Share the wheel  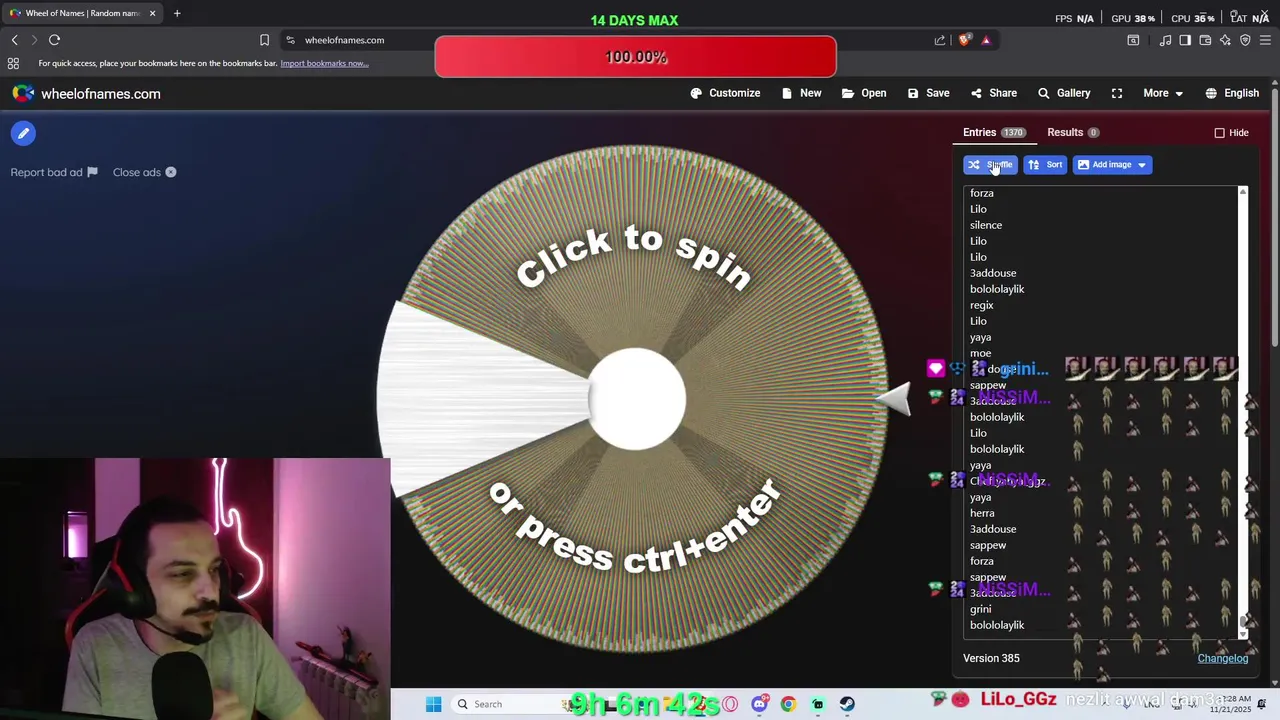(x=993, y=93)
